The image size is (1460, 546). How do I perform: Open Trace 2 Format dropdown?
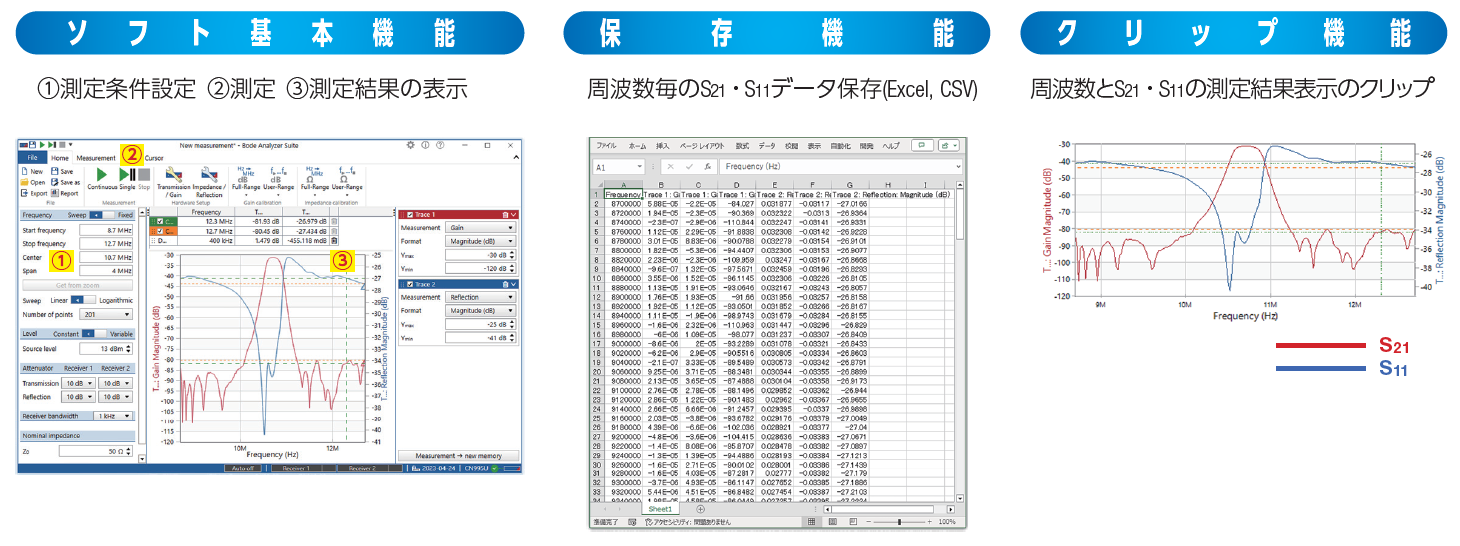[x=481, y=310]
